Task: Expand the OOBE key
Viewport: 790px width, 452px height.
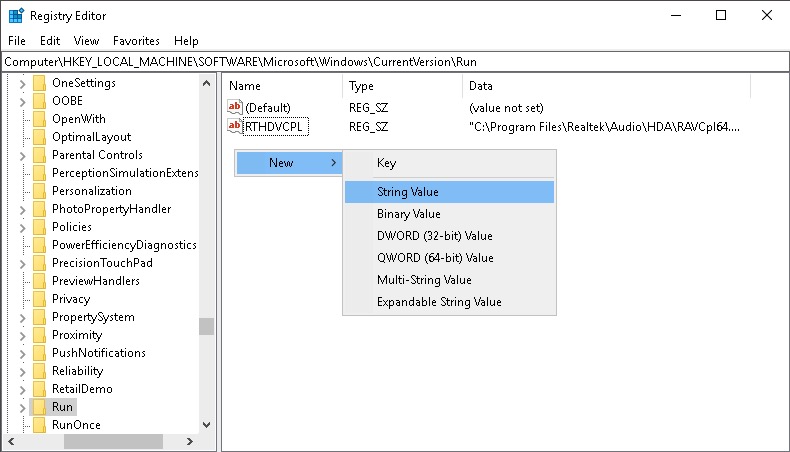Action: [22, 102]
